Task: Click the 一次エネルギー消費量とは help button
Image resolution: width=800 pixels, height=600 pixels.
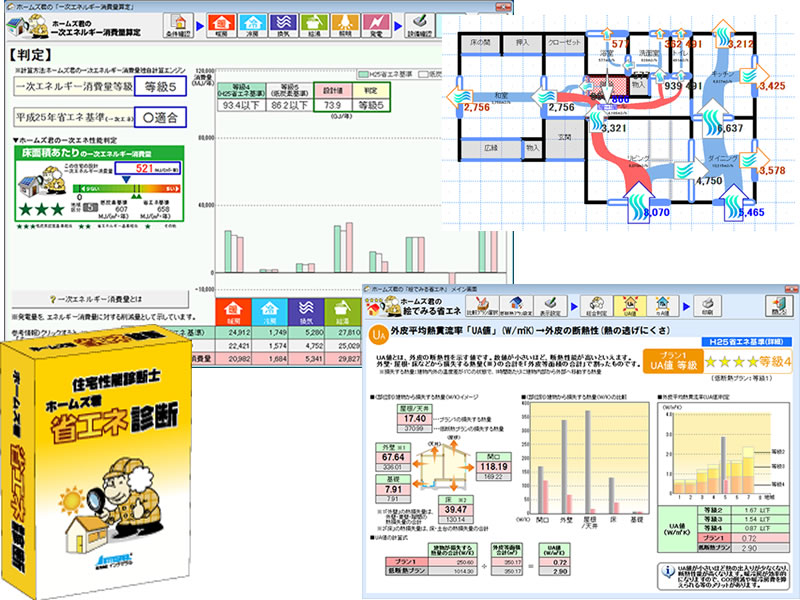Action: (103, 298)
